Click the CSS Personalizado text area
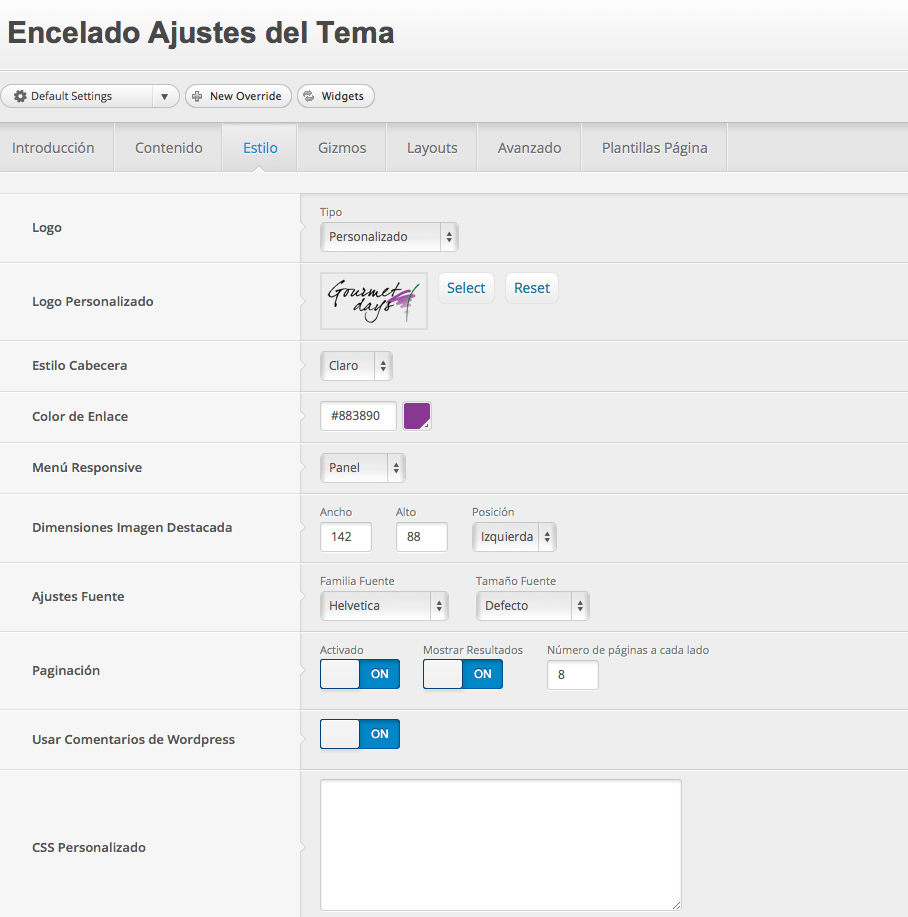The height and width of the screenshot is (917, 908). (500, 845)
